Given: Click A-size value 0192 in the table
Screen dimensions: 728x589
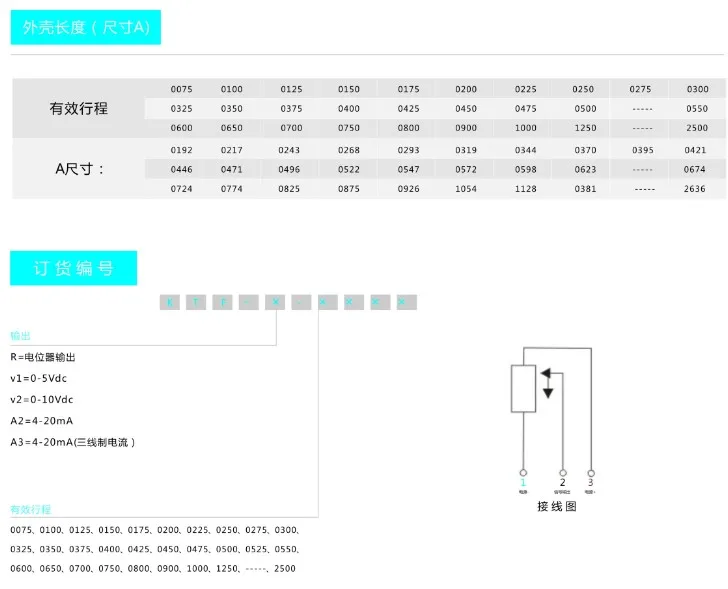Looking at the screenshot, I should click(x=182, y=150).
